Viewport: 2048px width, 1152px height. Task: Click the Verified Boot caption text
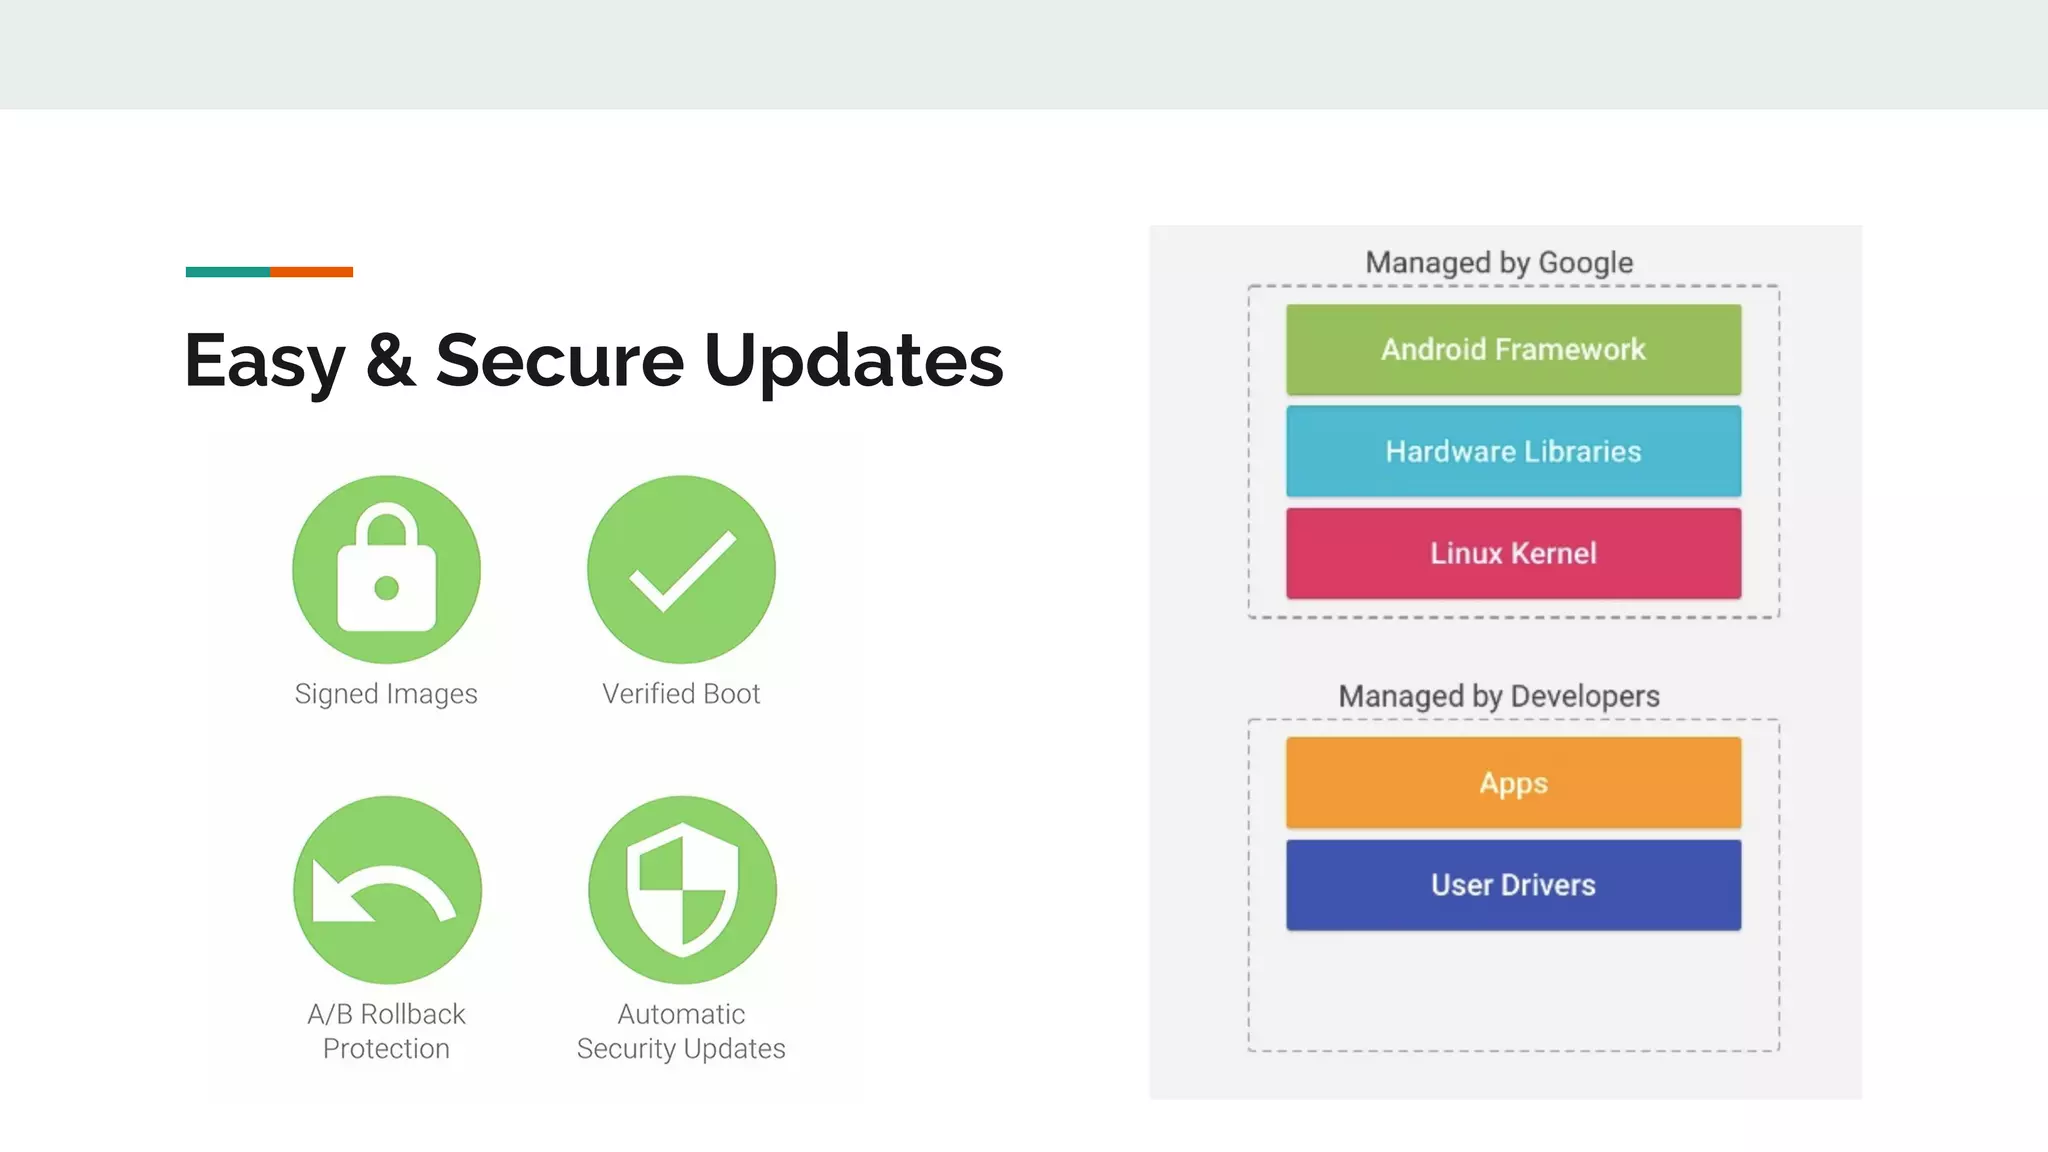pos(681,694)
